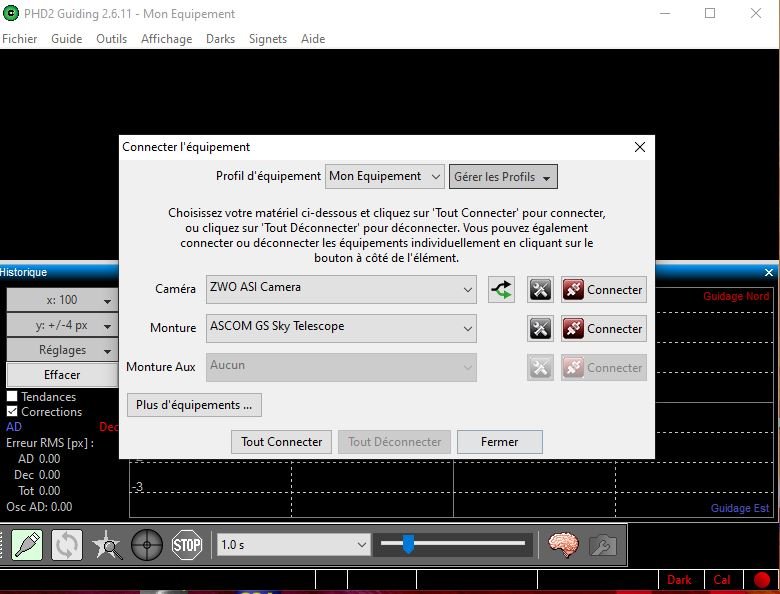Uncheck the Corrections checkbox
This screenshot has width=780, height=594.
coord(12,411)
